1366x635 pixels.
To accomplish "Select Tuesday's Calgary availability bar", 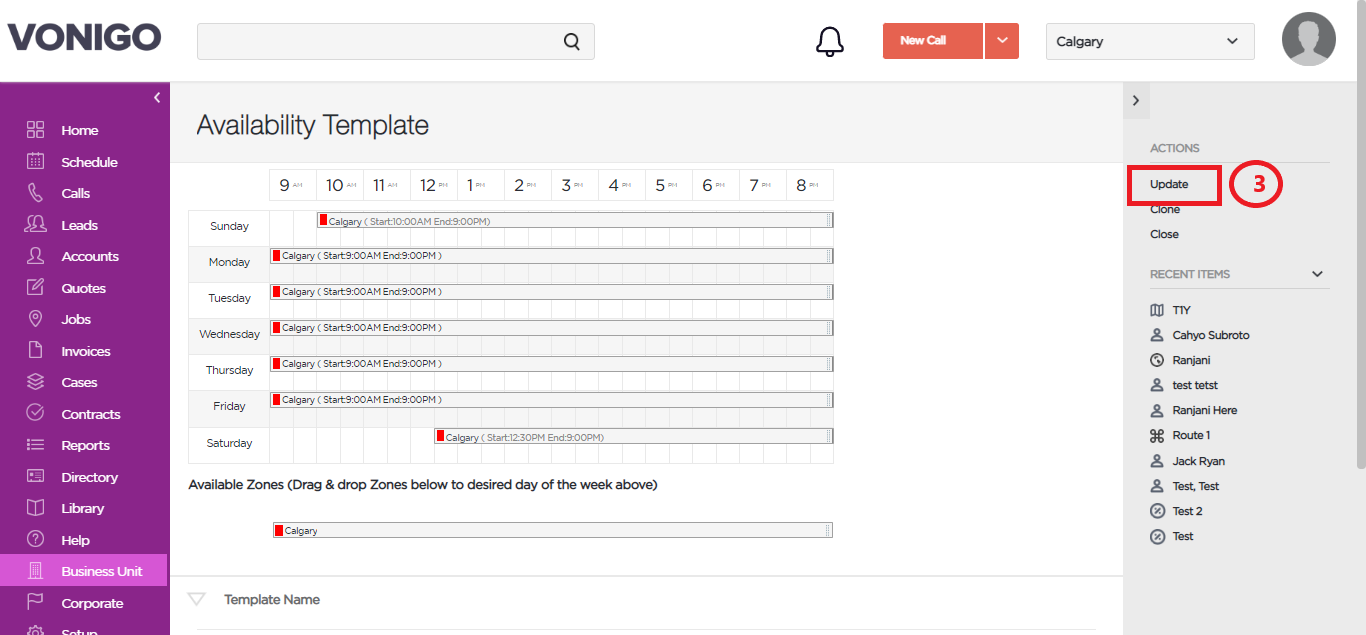I will point(551,292).
